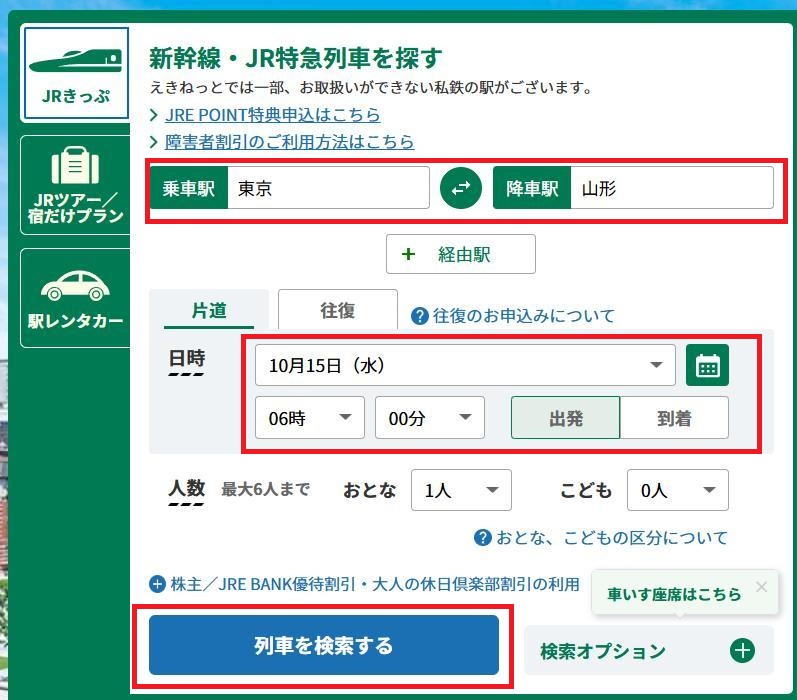This screenshot has width=797, height=700.
Task: Open the date dropdown showing 10月15日
Action: click(x=465, y=365)
